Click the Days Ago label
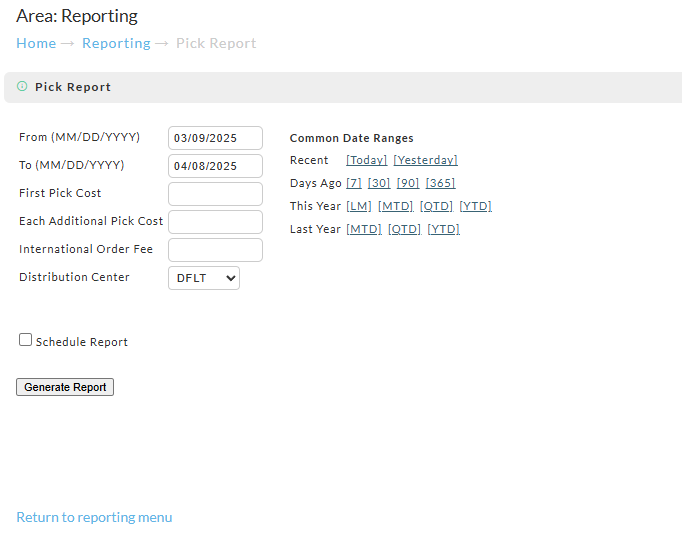Screen dimensions: 682x536 coord(316,183)
